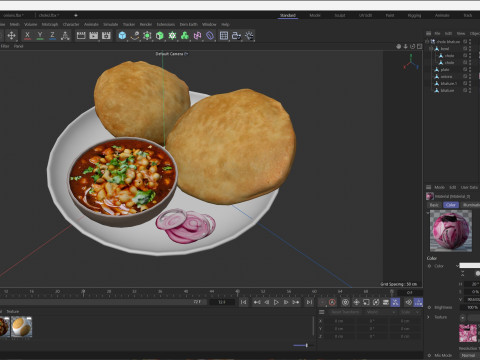The image size is (480, 360).
Task: Add an Extrude generator object
Action: click(x=160, y=36)
